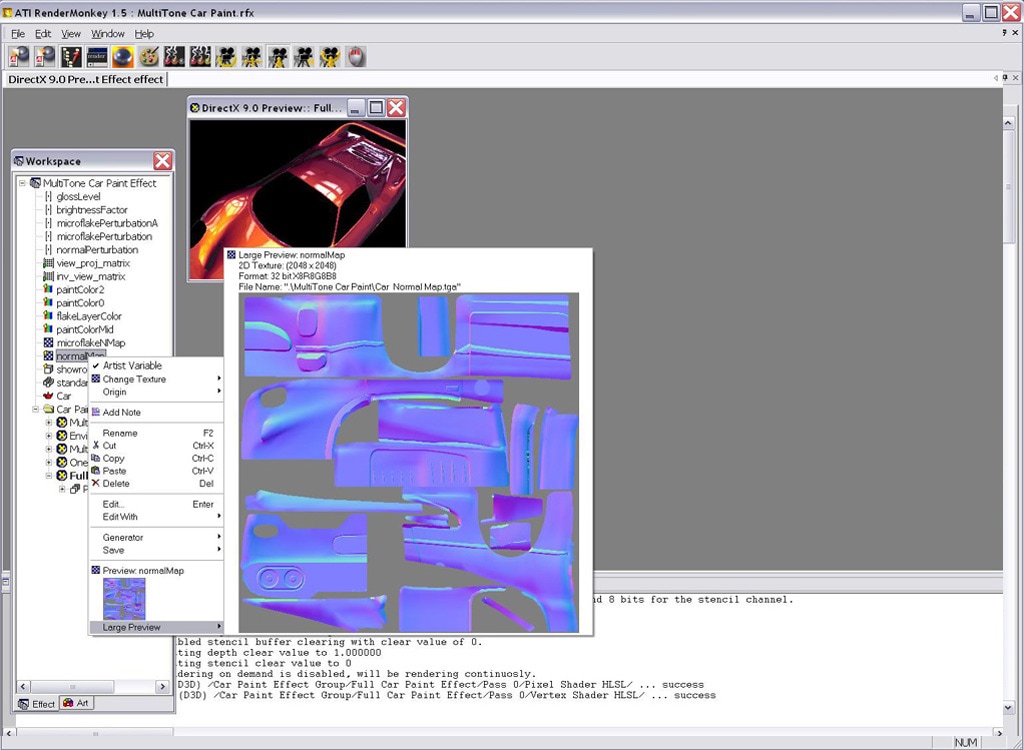Image resolution: width=1024 pixels, height=750 pixels.
Task: Switch to the Art tab
Action: pos(77,703)
